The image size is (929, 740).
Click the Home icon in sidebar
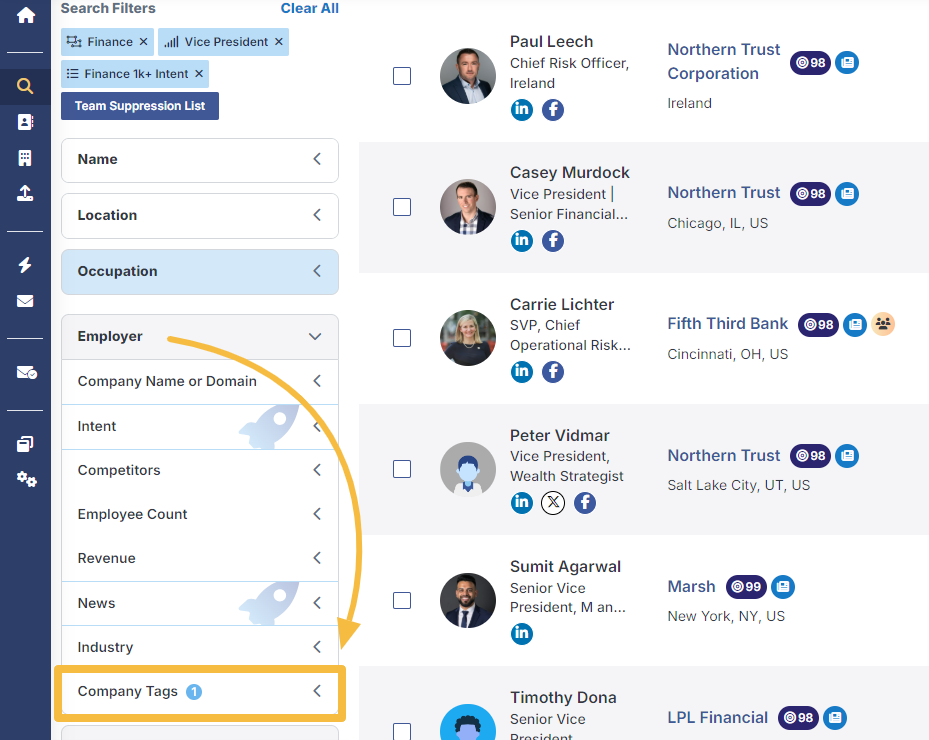tap(25, 16)
